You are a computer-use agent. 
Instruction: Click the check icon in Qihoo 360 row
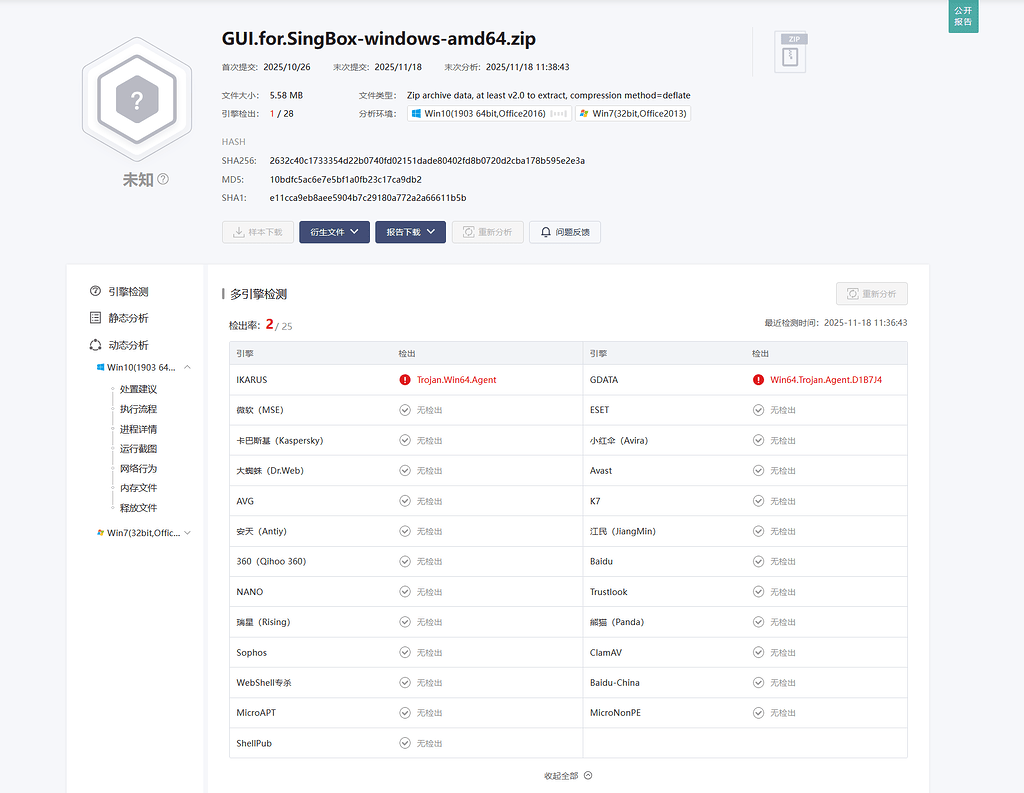pos(405,561)
